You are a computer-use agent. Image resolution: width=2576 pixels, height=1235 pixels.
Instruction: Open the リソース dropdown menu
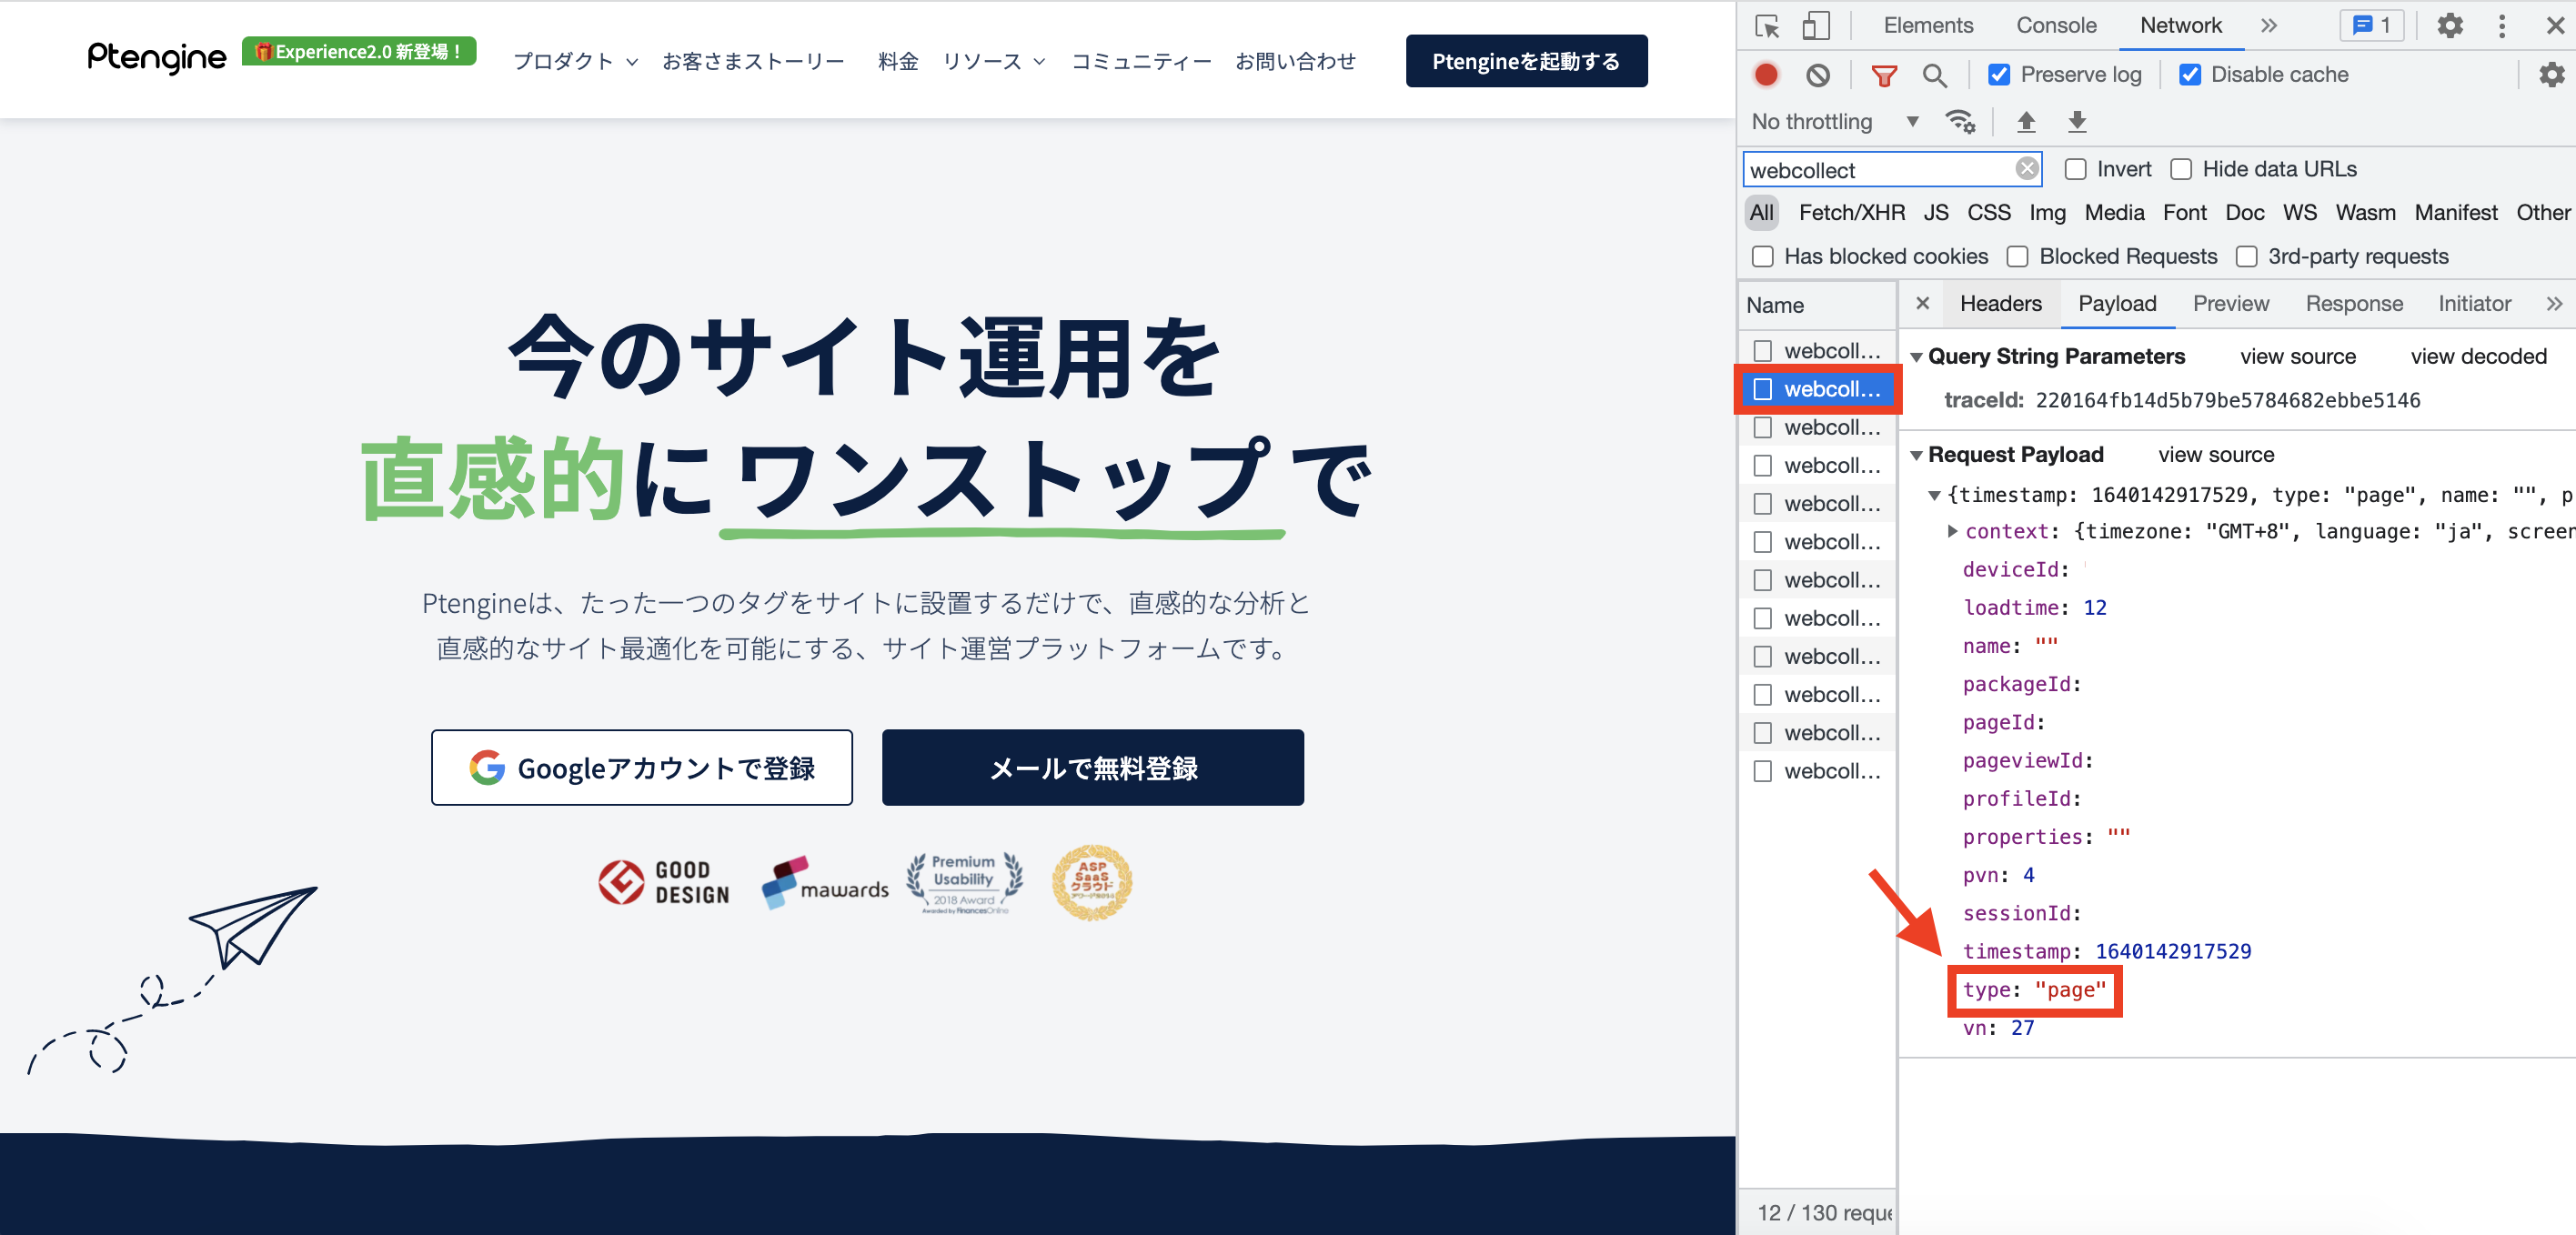[994, 62]
